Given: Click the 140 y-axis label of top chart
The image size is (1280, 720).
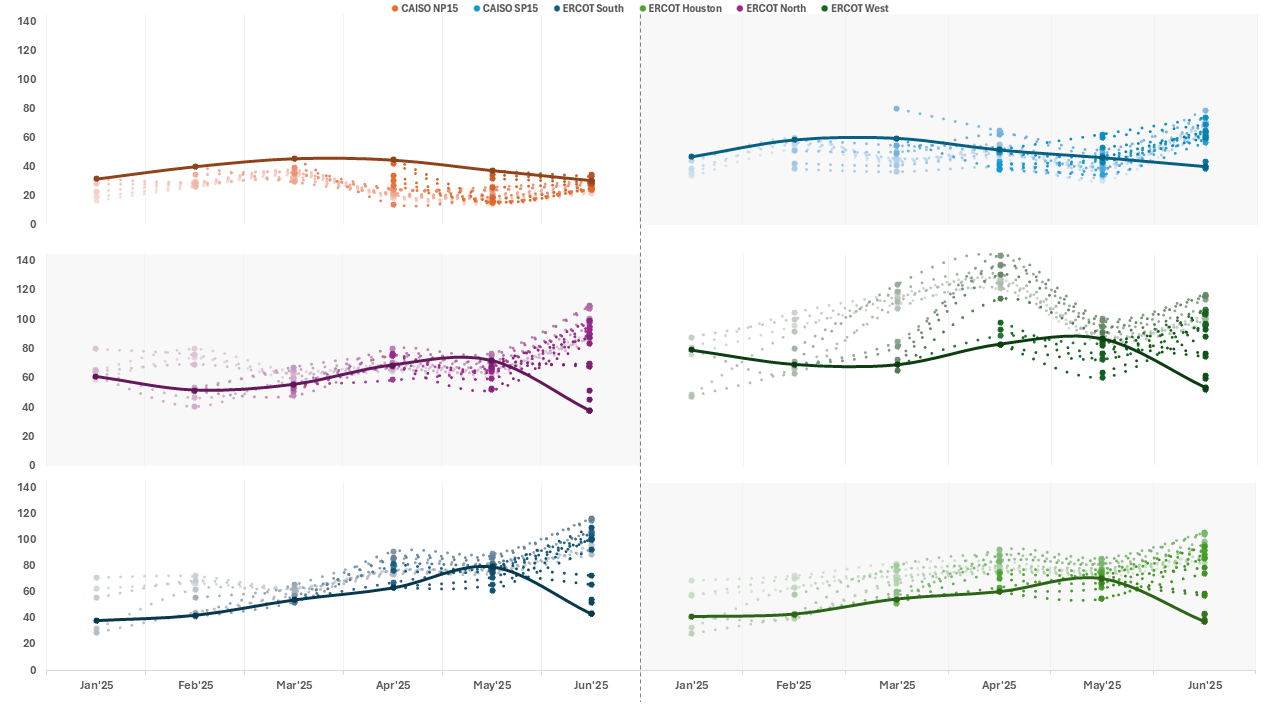Looking at the screenshot, I should (x=27, y=21).
